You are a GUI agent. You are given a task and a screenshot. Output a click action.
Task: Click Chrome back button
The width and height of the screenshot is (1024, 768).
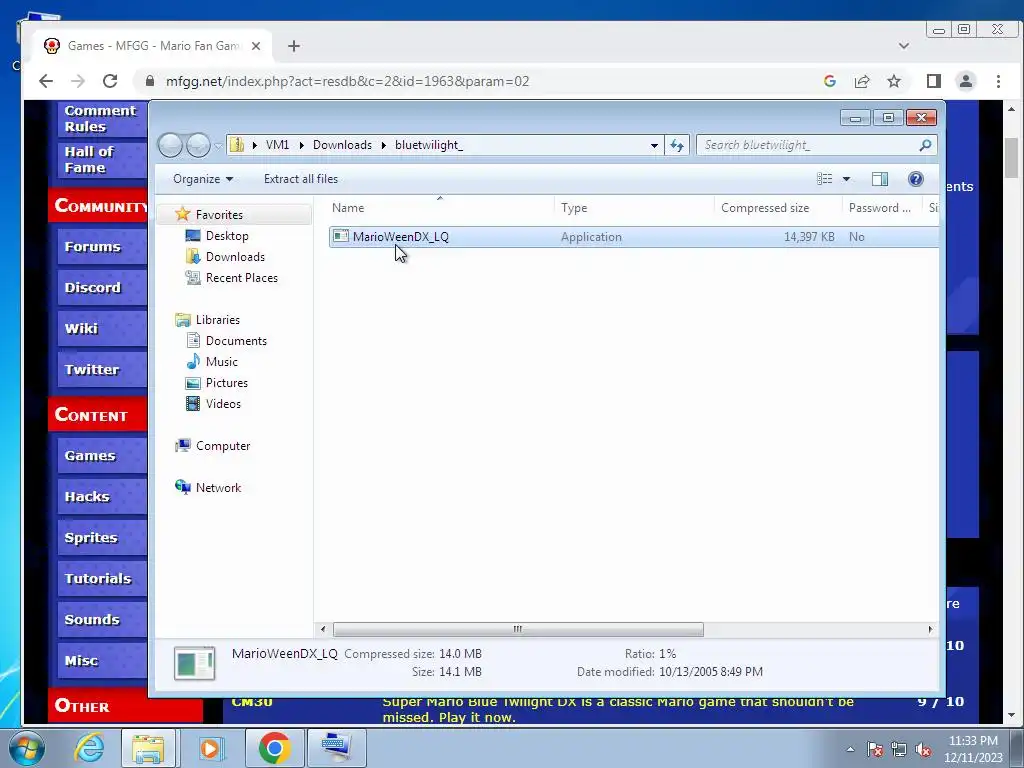46,81
